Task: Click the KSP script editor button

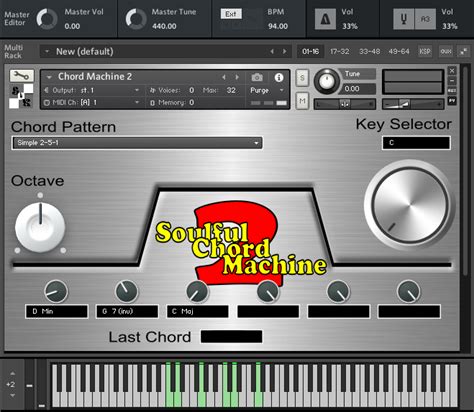Action: pyautogui.click(x=425, y=51)
